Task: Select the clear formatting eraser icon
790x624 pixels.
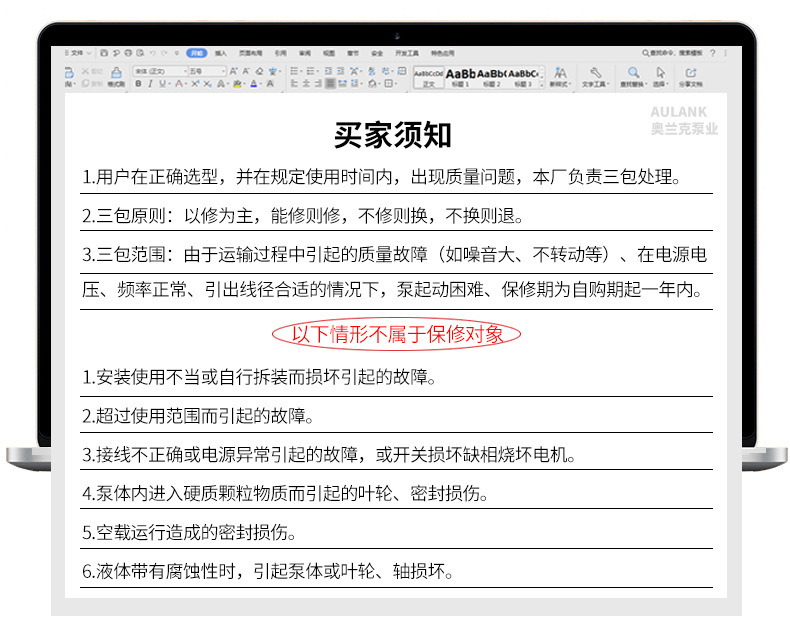Action: [x=259, y=72]
